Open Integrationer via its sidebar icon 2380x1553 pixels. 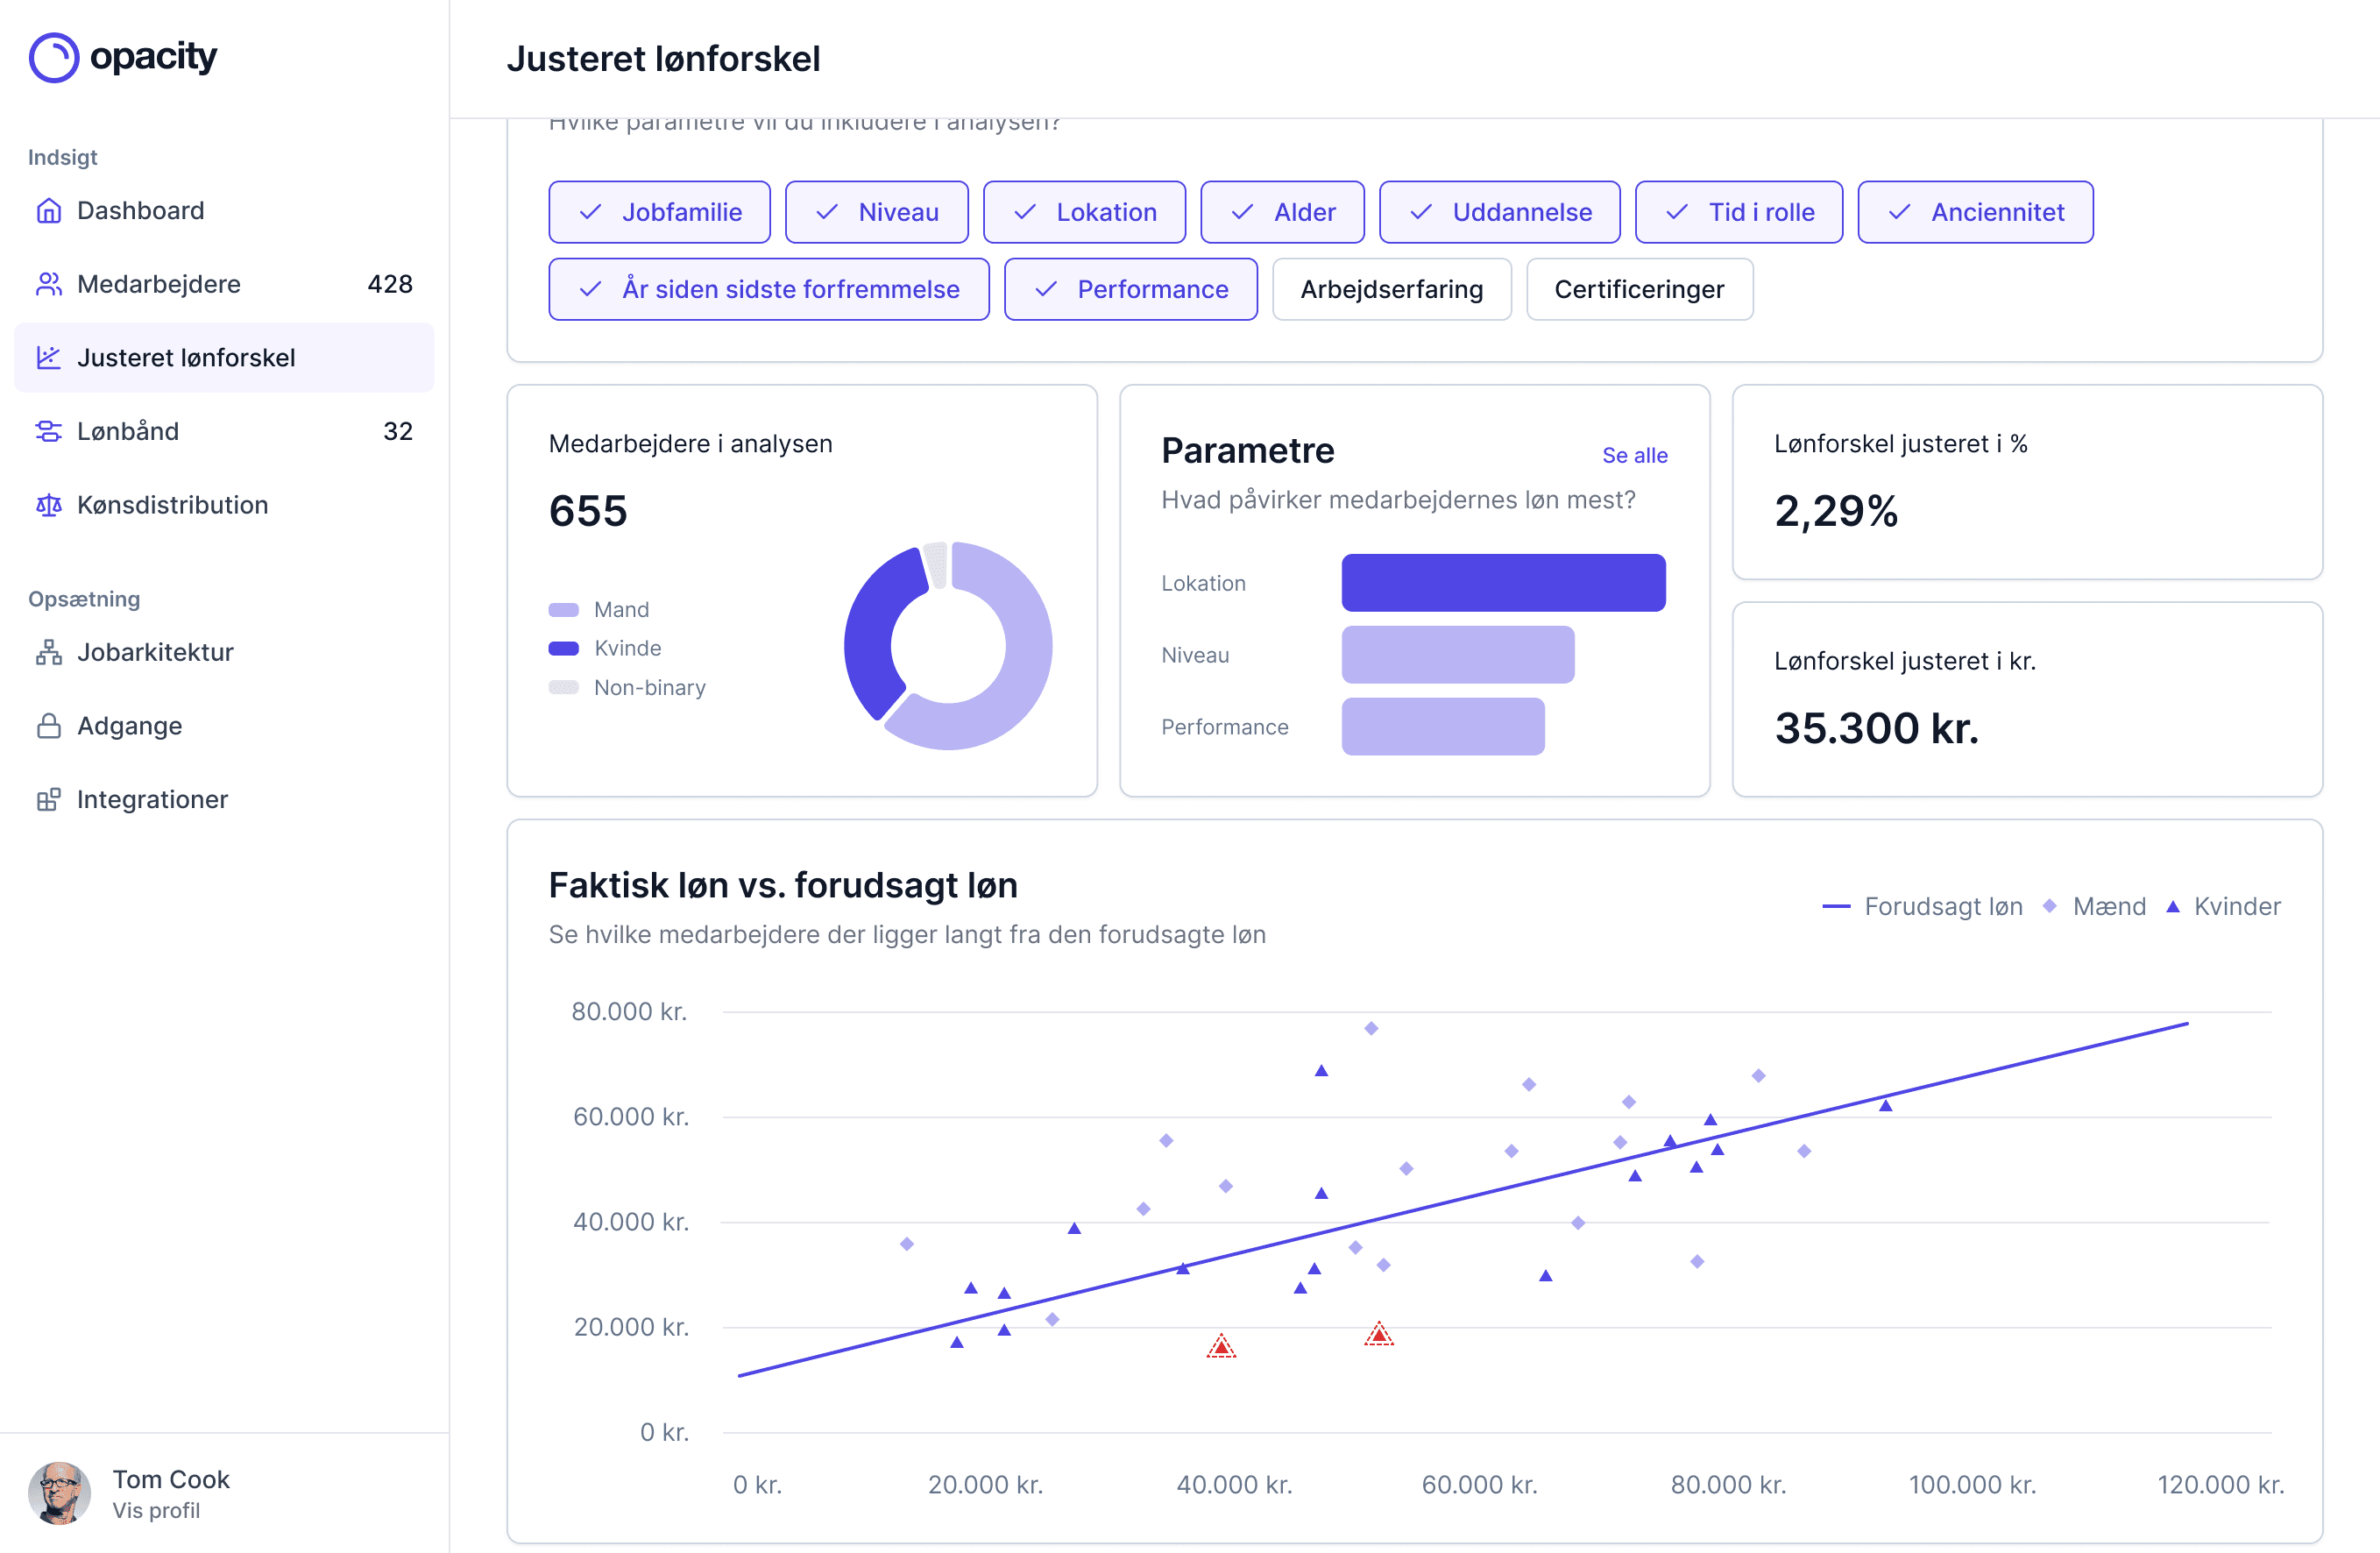[48, 799]
